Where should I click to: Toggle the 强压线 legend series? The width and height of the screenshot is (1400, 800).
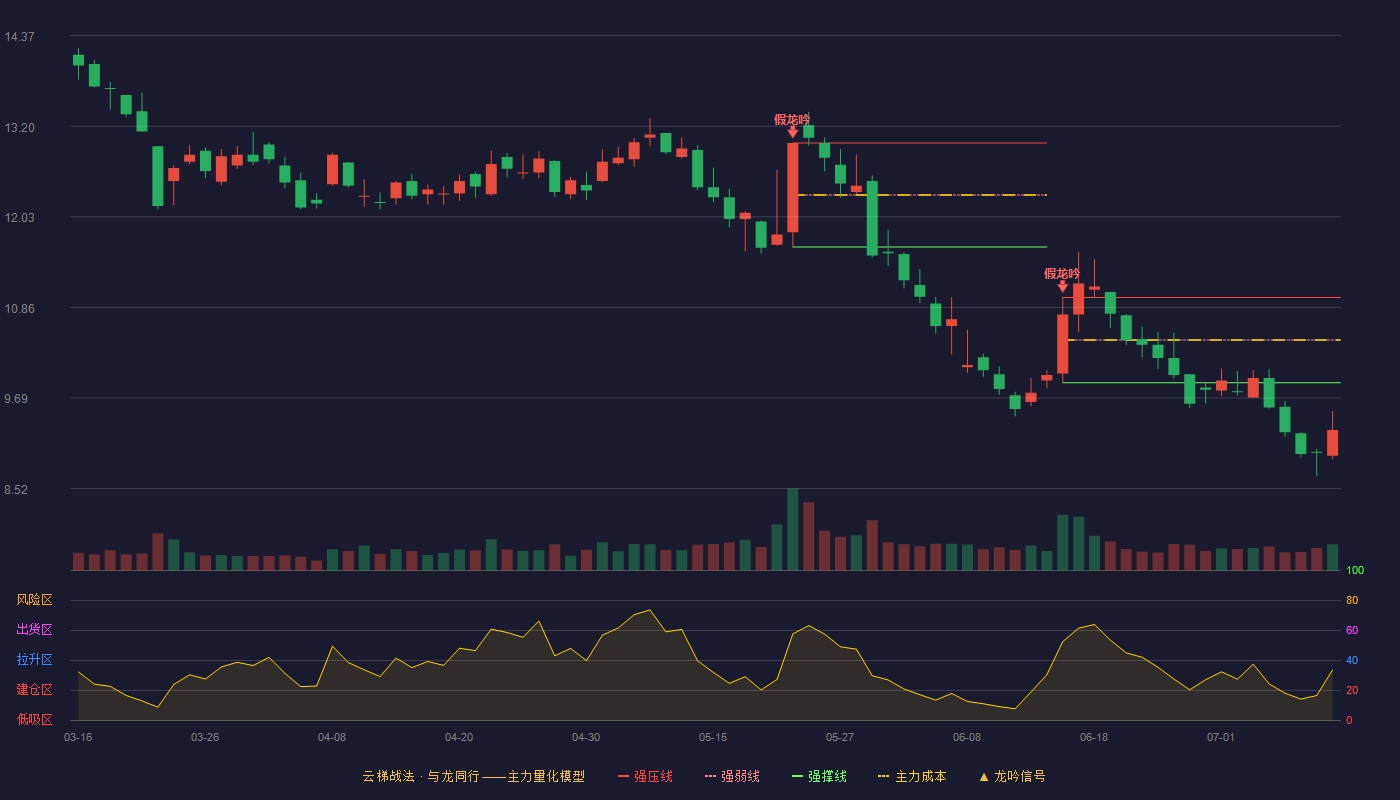pyautogui.click(x=645, y=776)
